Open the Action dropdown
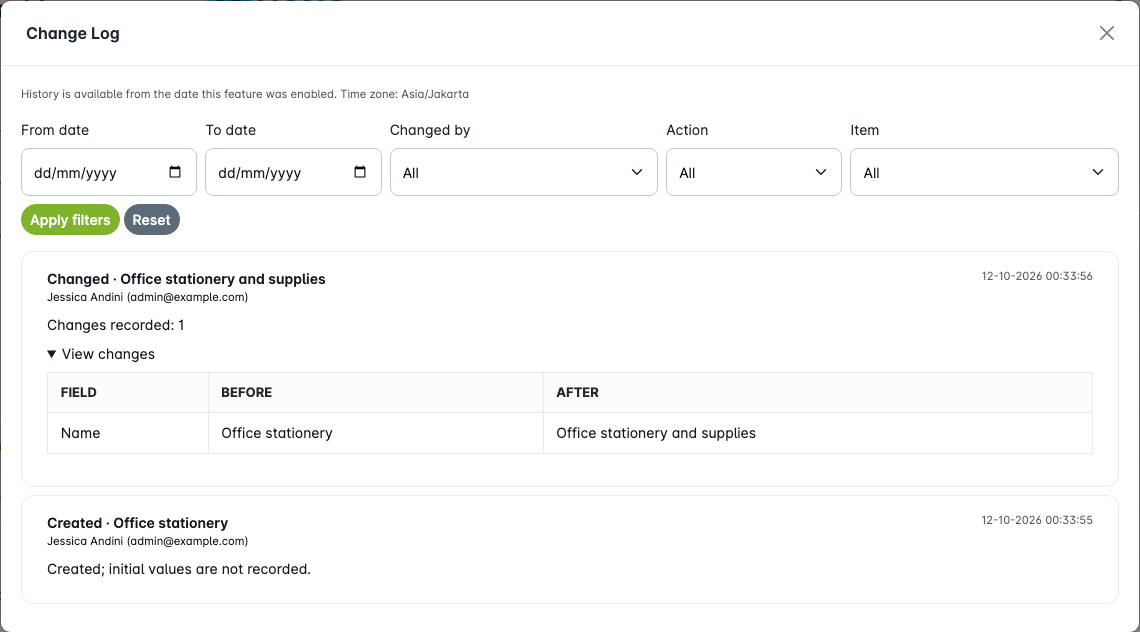 754,172
